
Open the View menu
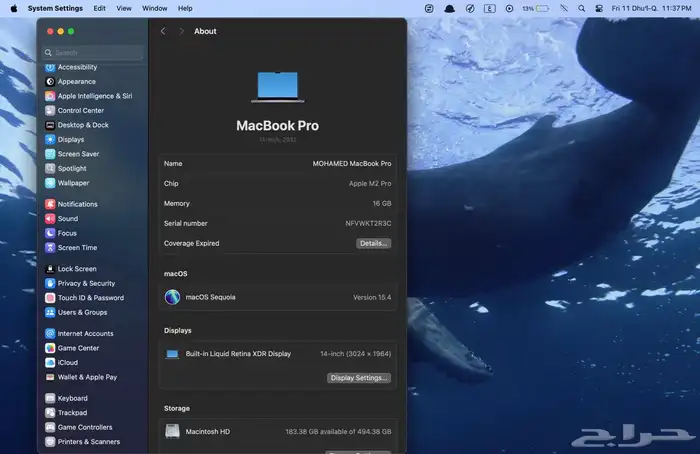click(124, 8)
